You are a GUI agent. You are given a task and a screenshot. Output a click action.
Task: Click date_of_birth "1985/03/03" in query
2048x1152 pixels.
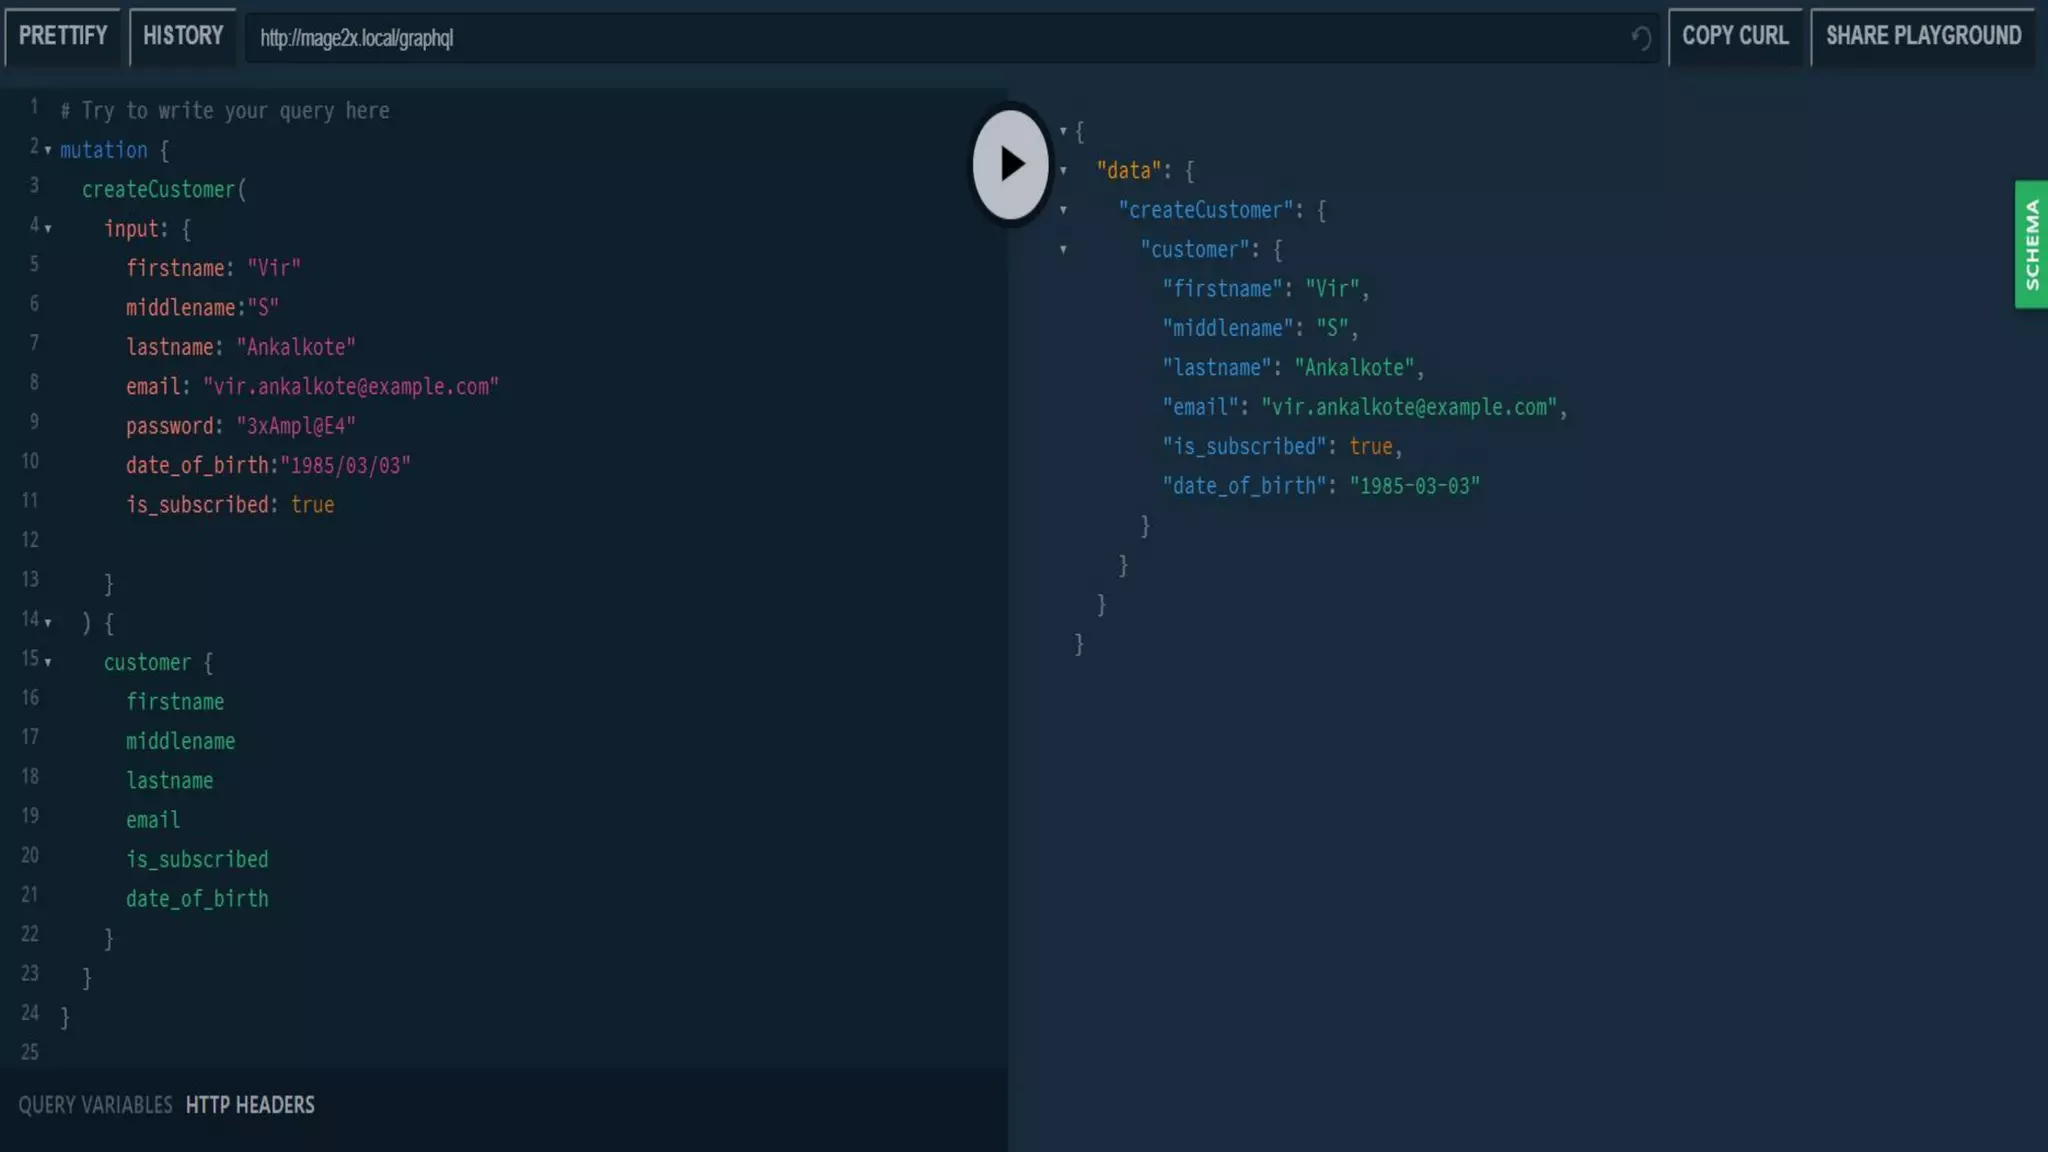pos(268,465)
